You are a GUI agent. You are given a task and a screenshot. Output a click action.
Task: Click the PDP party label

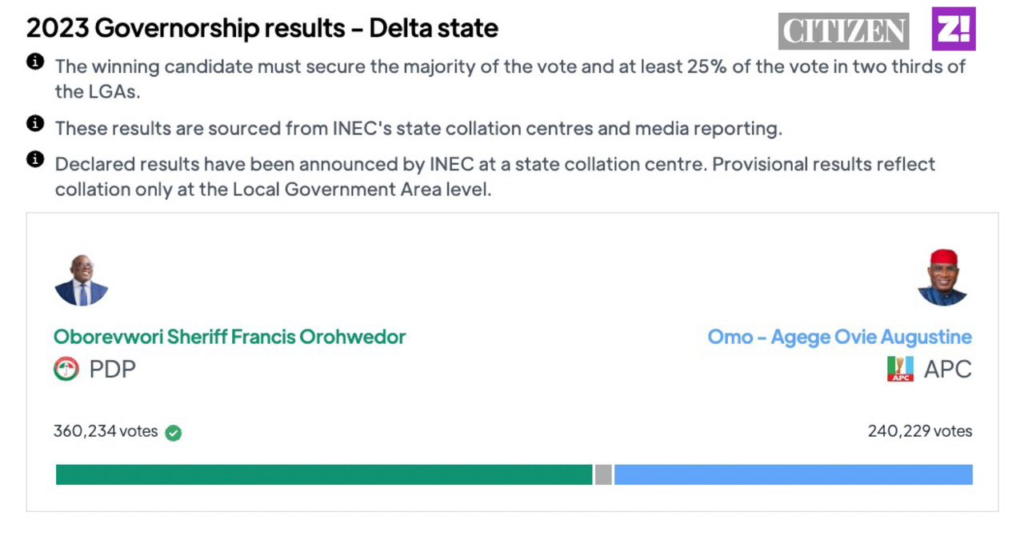(x=112, y=369)
